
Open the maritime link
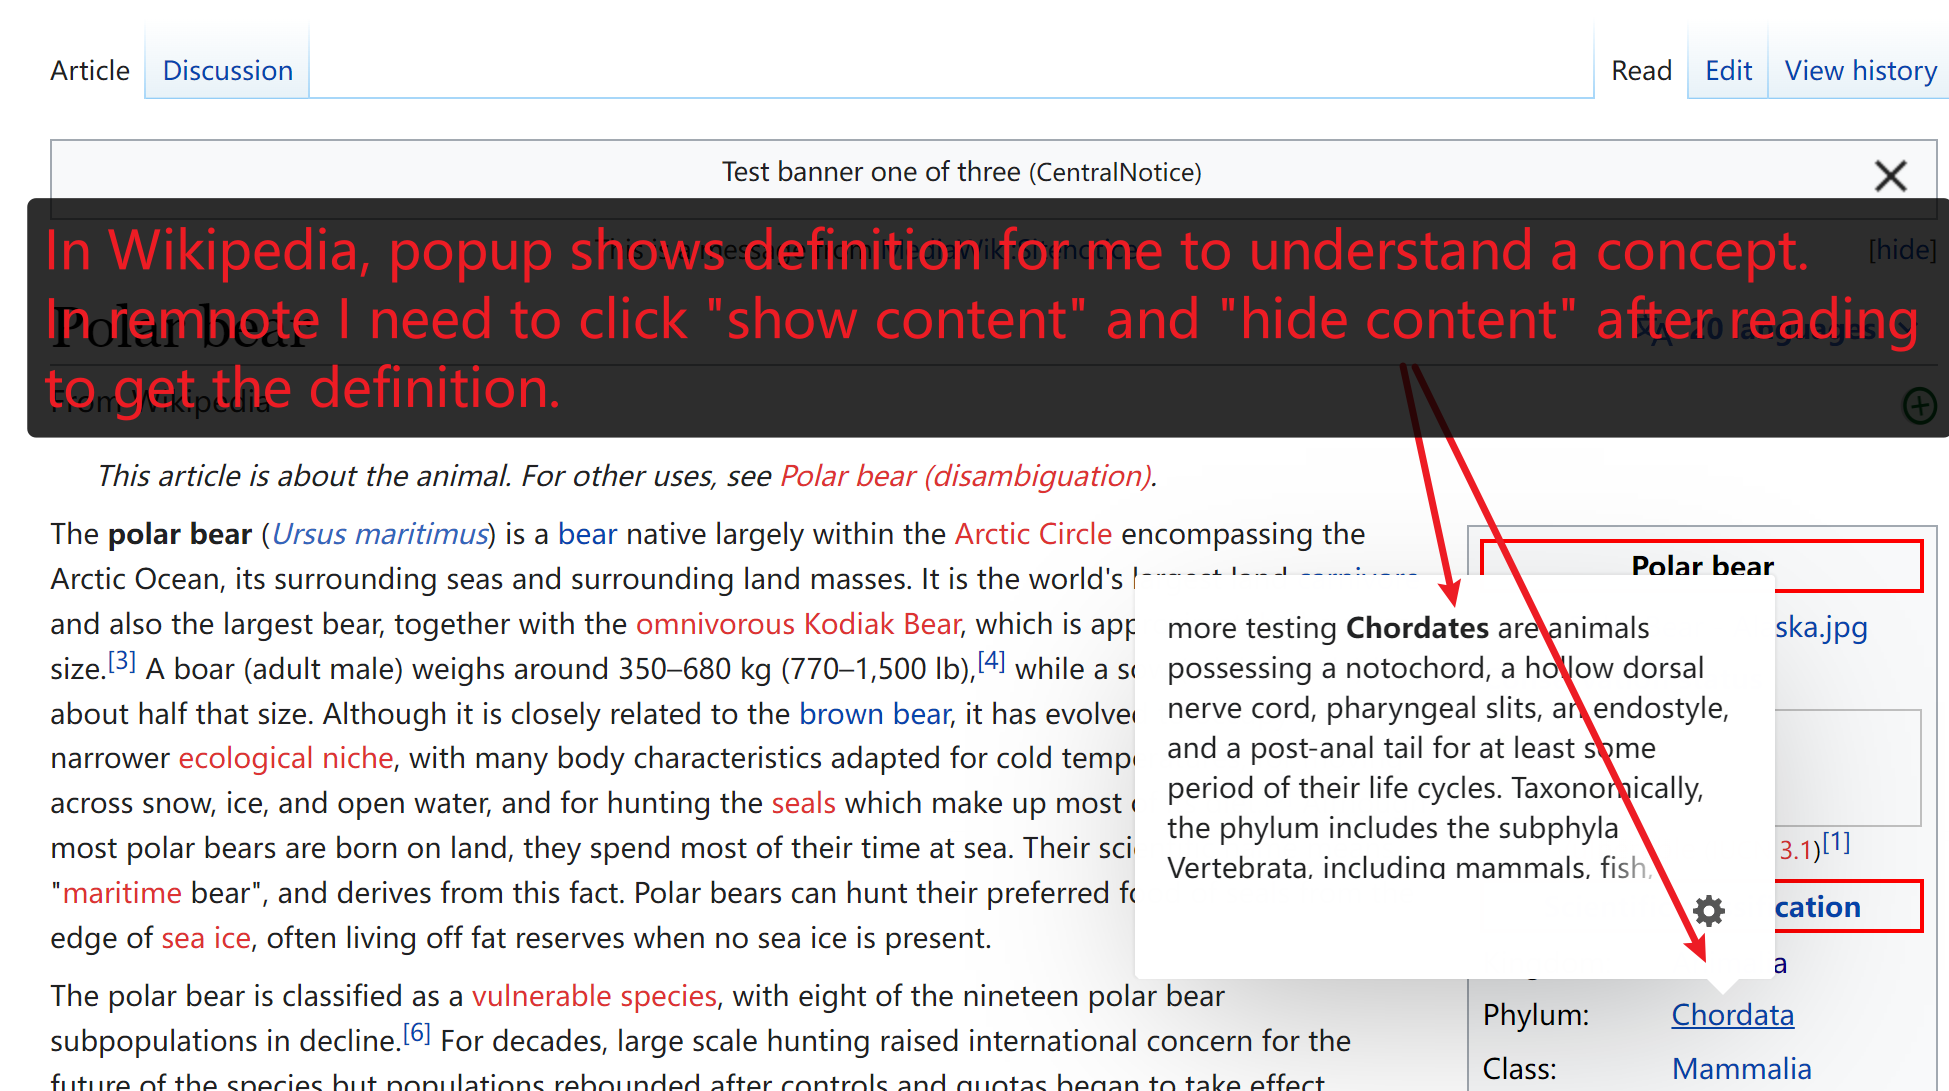coord(122,893)
